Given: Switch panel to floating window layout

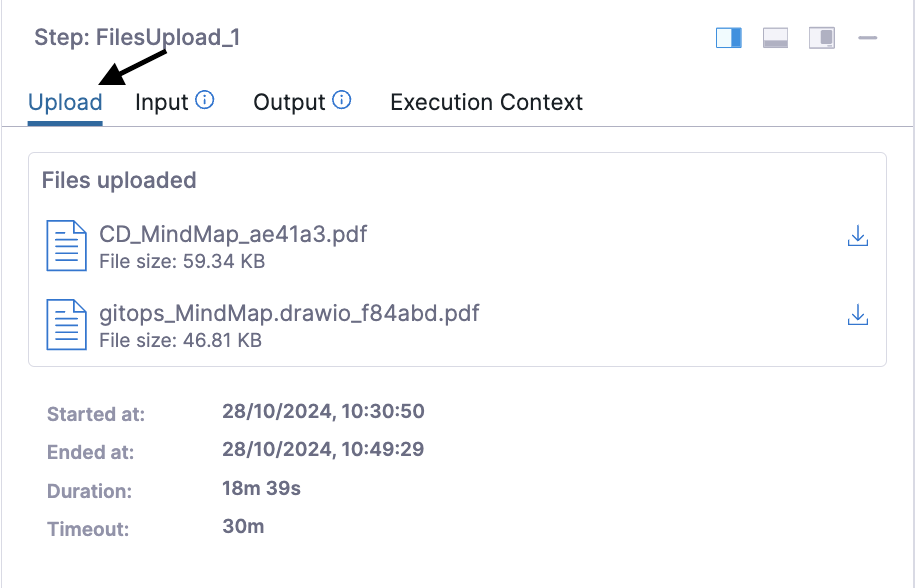Looking at the screenshot, I should tap(821, 38).
